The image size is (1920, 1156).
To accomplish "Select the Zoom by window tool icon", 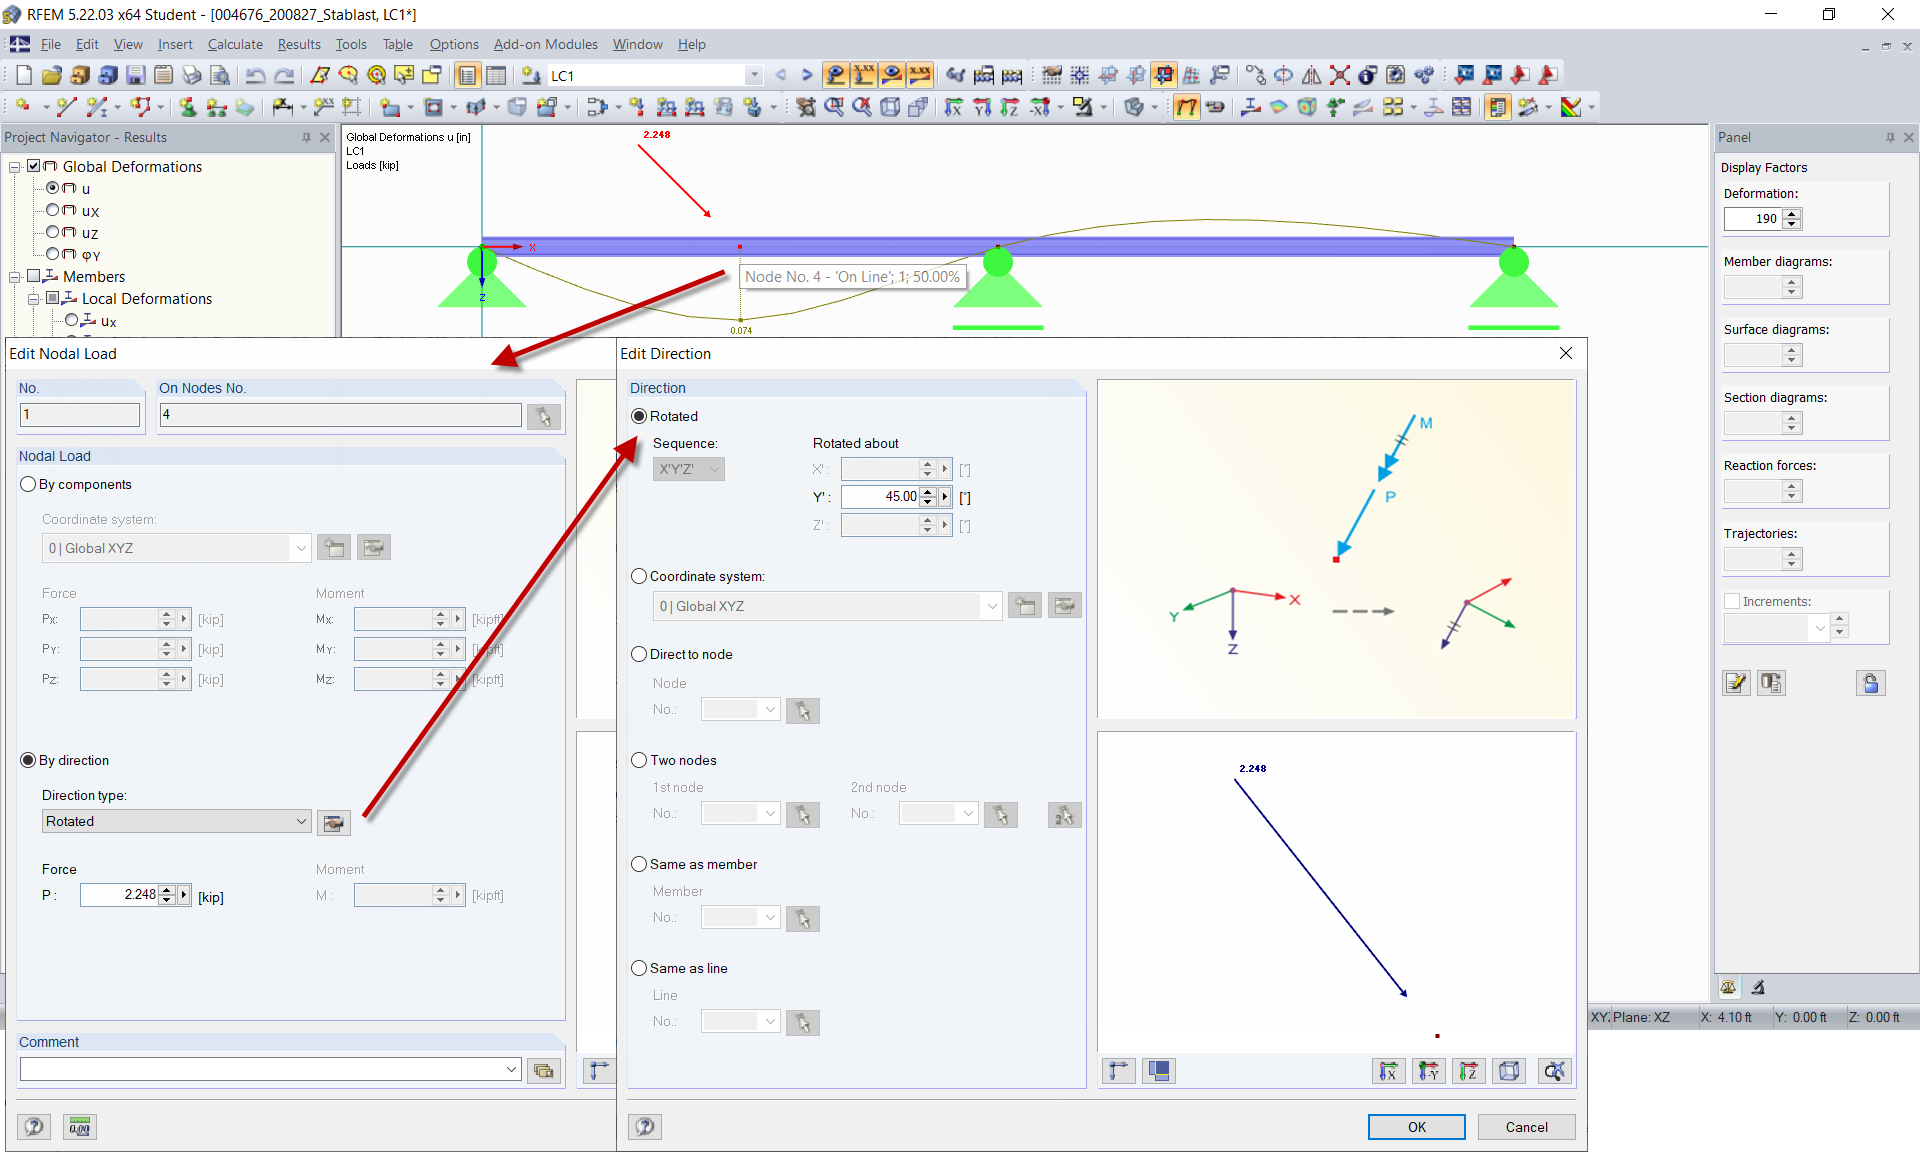I will click(x=835, y=107).
